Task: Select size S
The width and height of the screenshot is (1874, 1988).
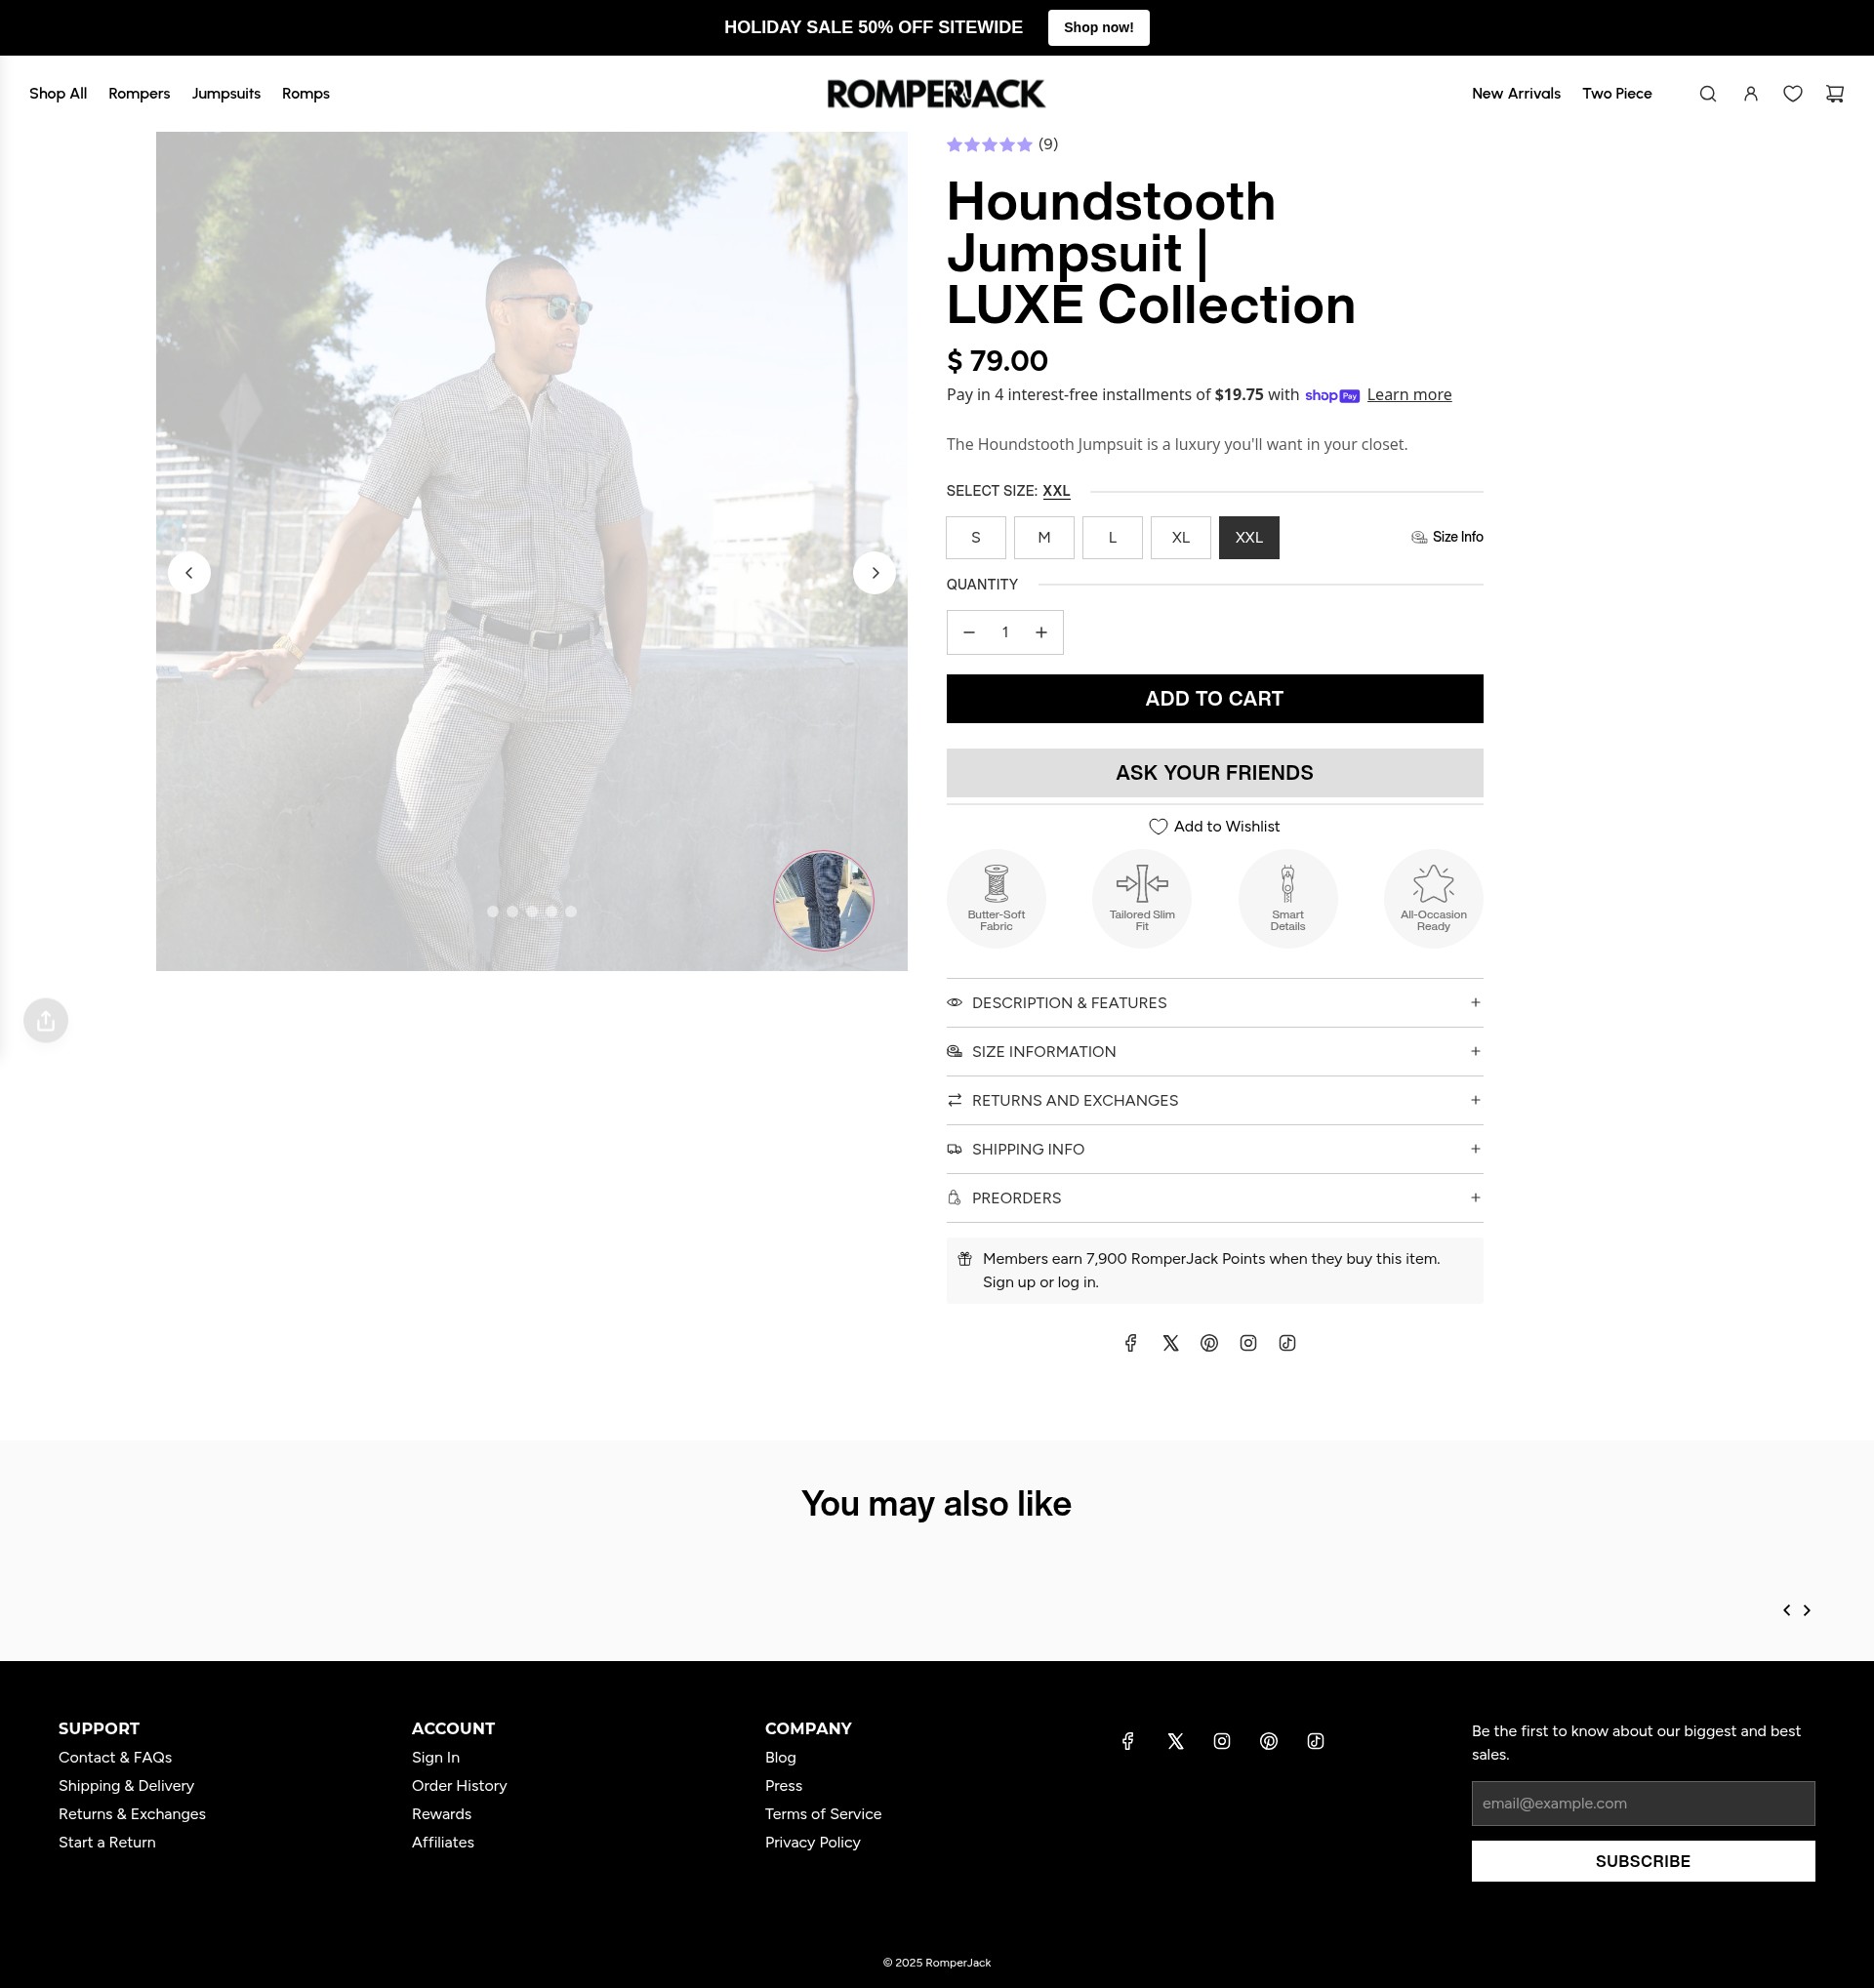Action: [x=976, y=538]
